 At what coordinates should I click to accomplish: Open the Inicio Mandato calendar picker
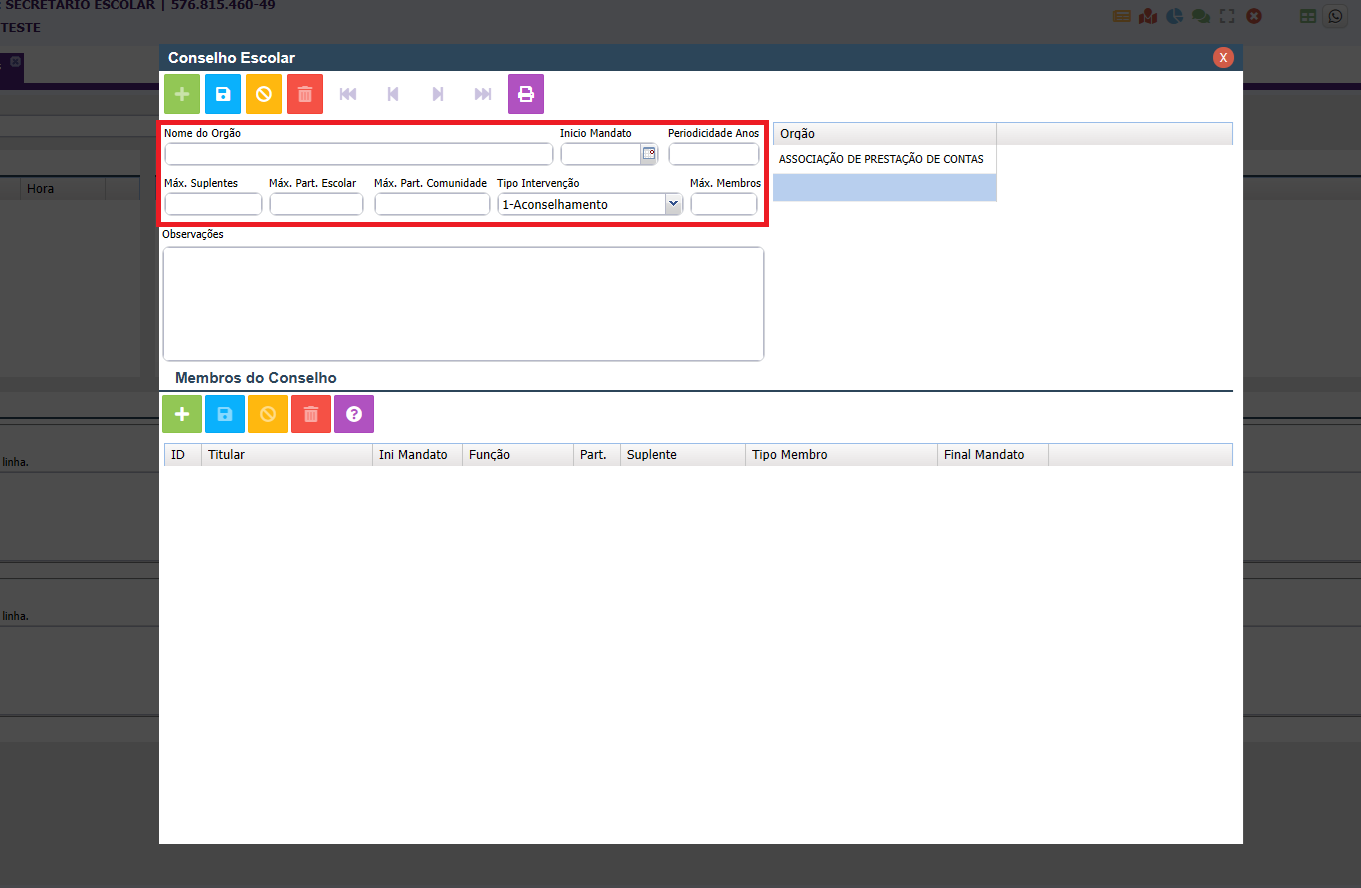pyautogui.click(x=649, y=154)
